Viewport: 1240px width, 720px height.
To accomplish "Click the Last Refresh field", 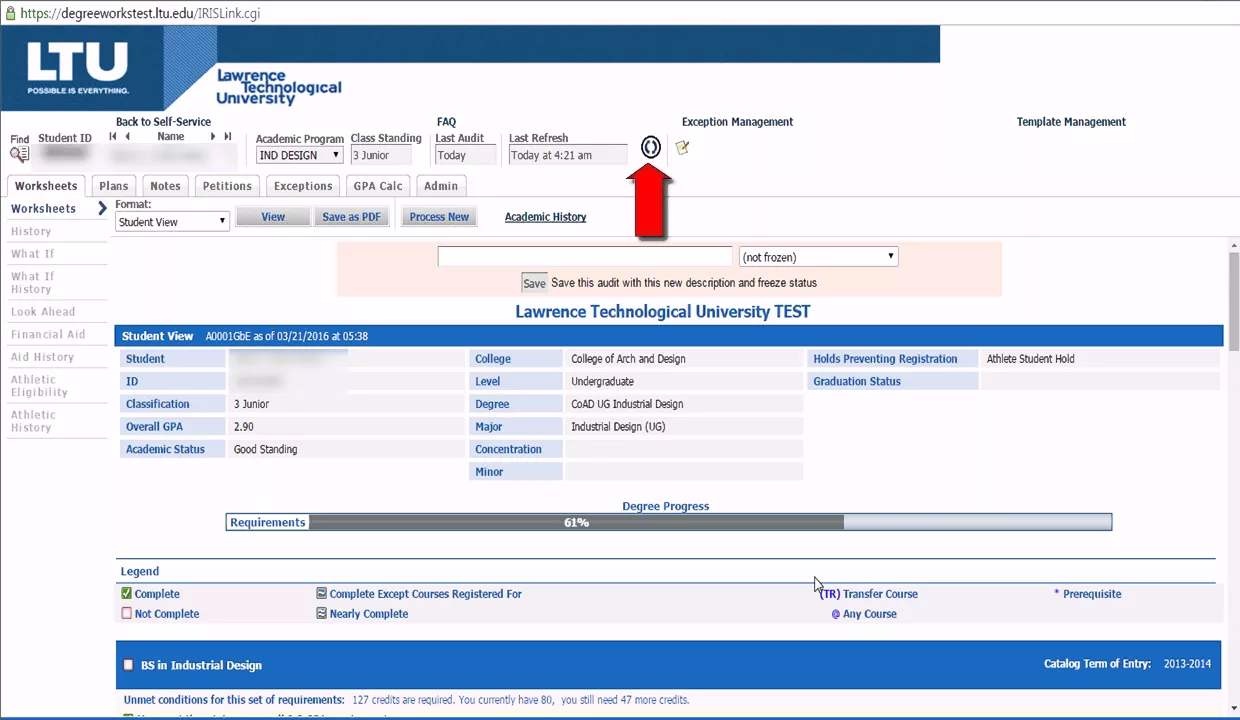I will tap(567, 155).
